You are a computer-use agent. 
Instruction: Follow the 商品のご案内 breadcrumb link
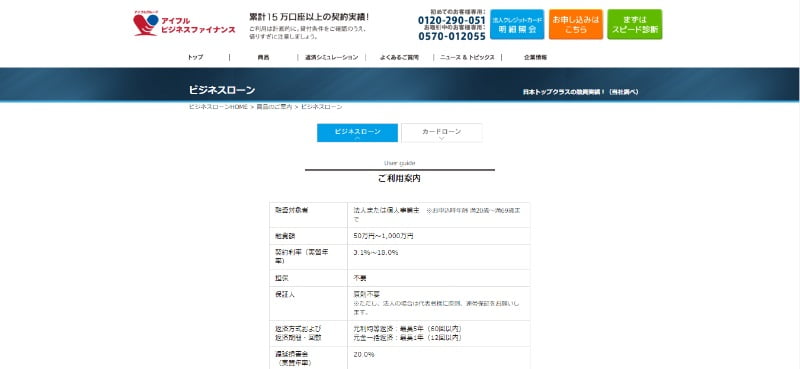[x=274, y=107]
